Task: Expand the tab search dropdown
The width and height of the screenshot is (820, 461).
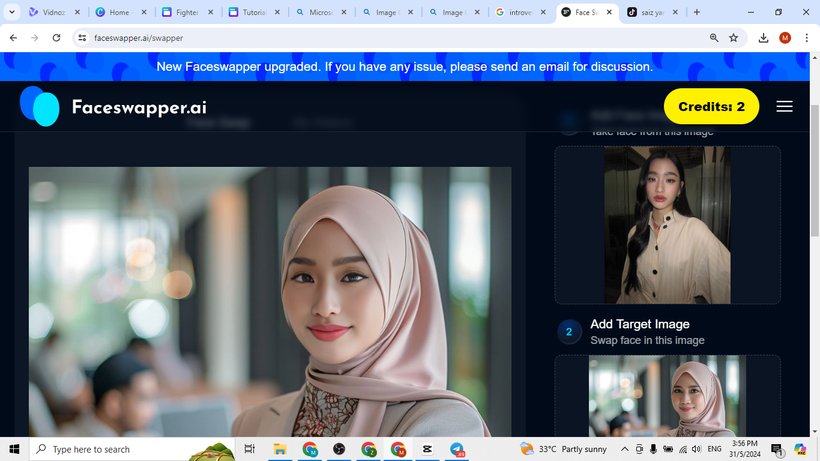Action: [x=12, y=12]
